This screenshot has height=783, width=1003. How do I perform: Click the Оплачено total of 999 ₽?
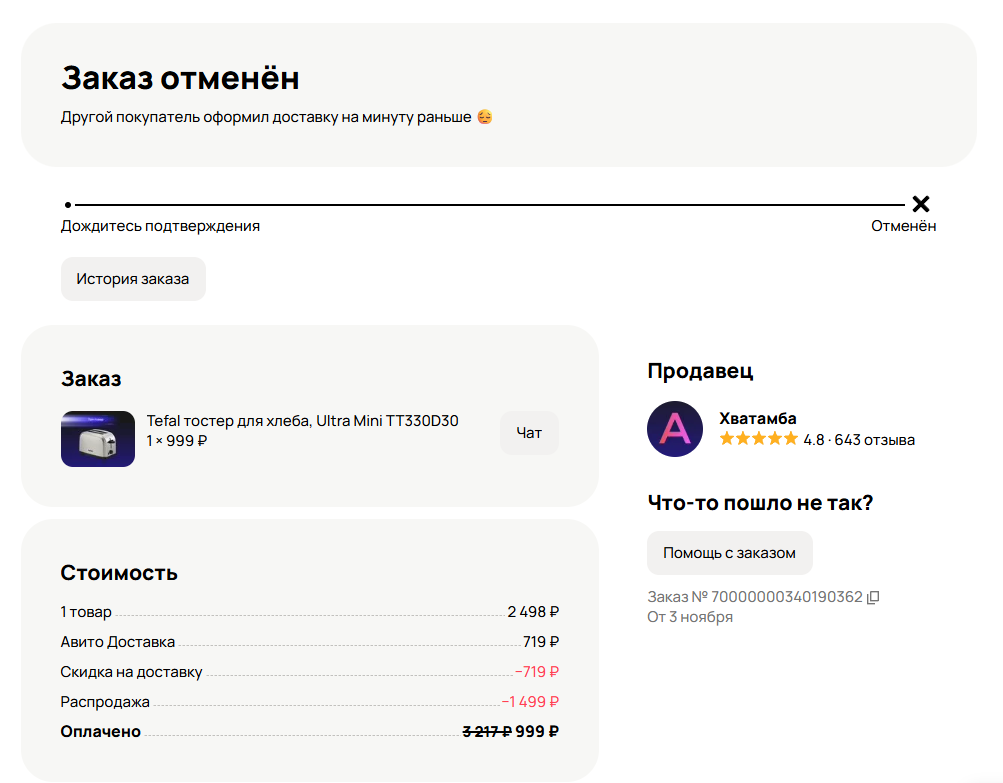coord(537,732)
